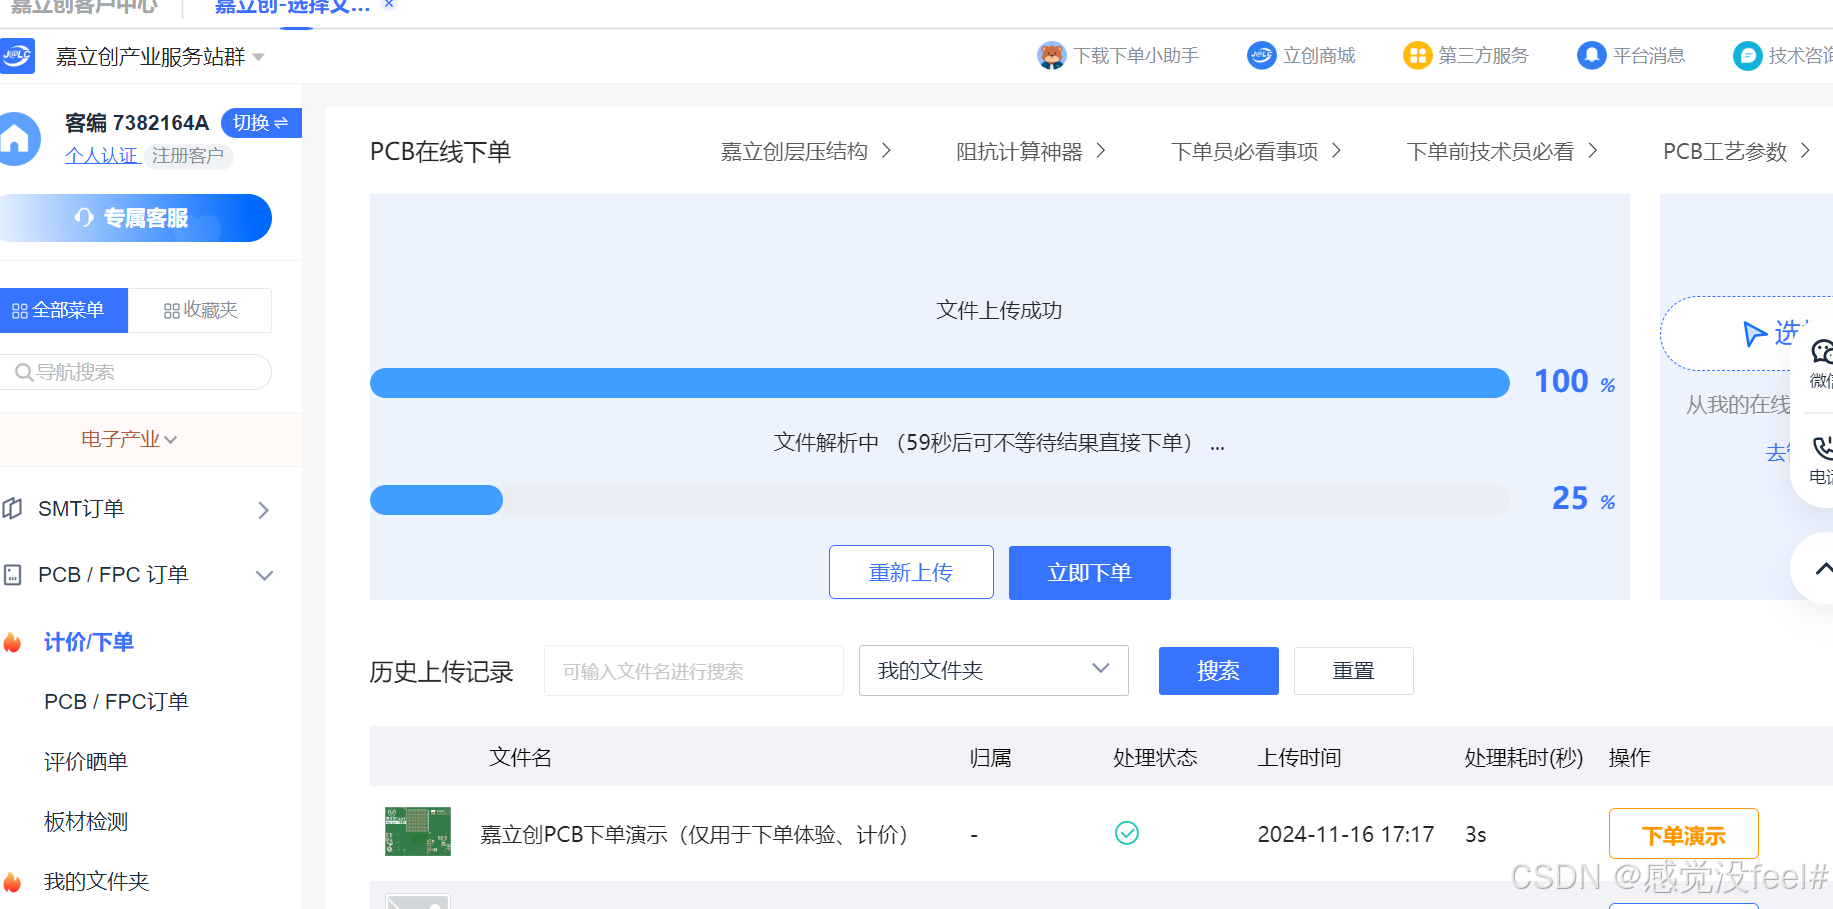Screen dimensions: 1833x909
Task: Switch to the 收藏夹 tab
Action: pos(200,310)
